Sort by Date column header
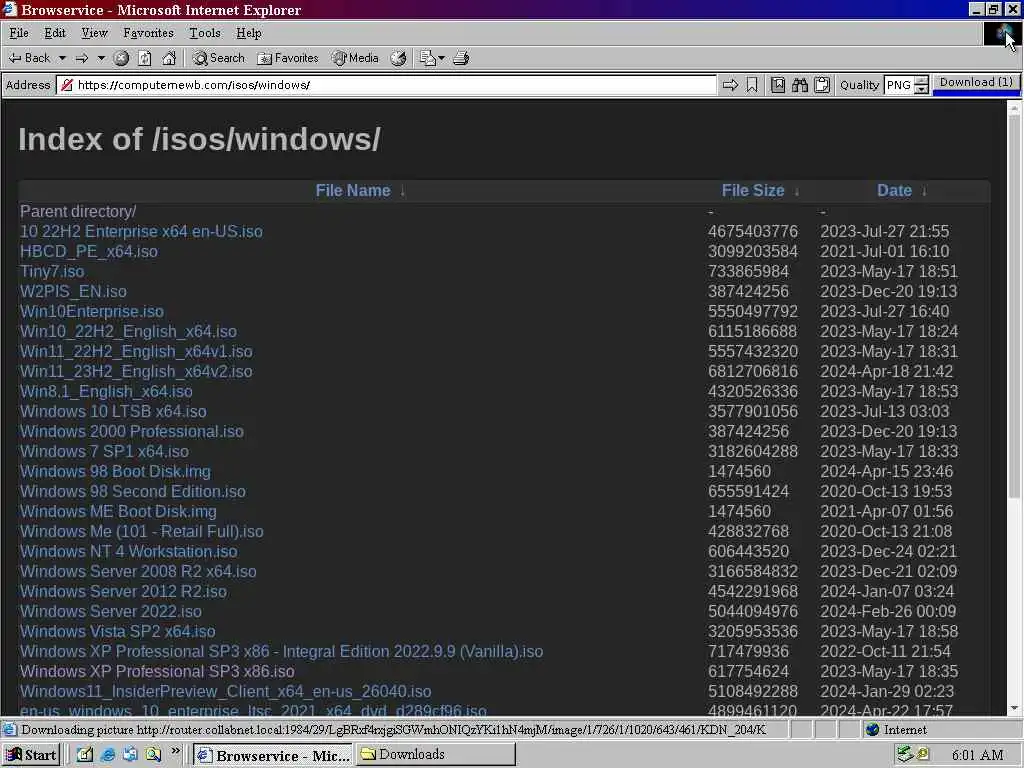Screen dimensions: 1024x768 895,191
